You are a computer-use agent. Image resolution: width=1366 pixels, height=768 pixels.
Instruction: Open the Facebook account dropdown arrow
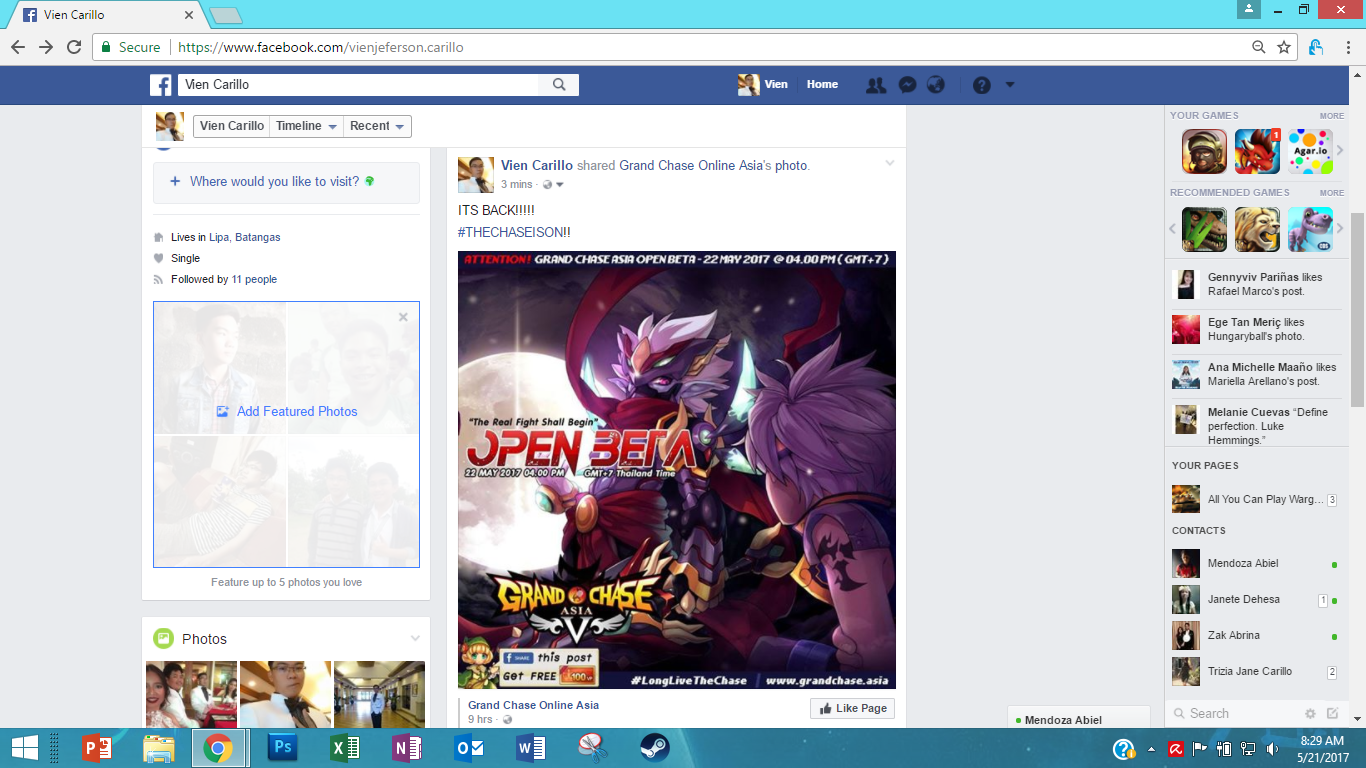1010,85
